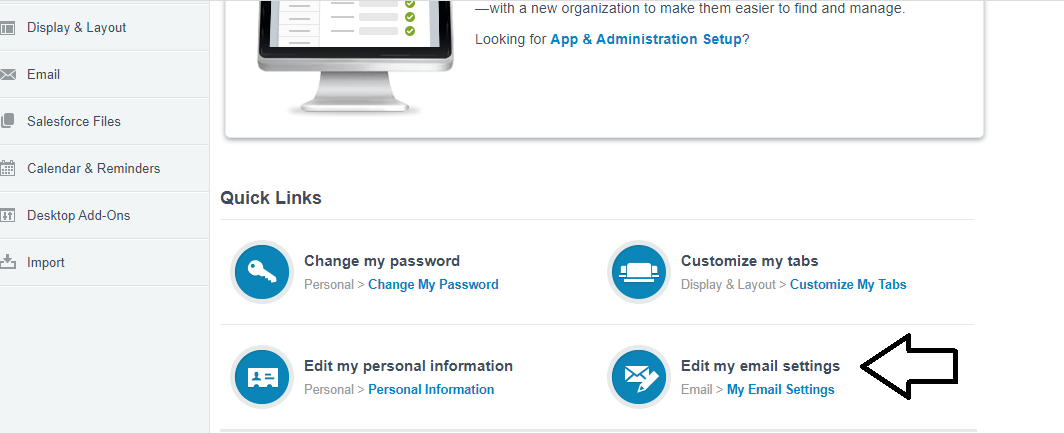This screenshot has width=1064, height=433.
Task: Click the envelope email settings icon
Action: pyautogui.click(x=638, y=377)
